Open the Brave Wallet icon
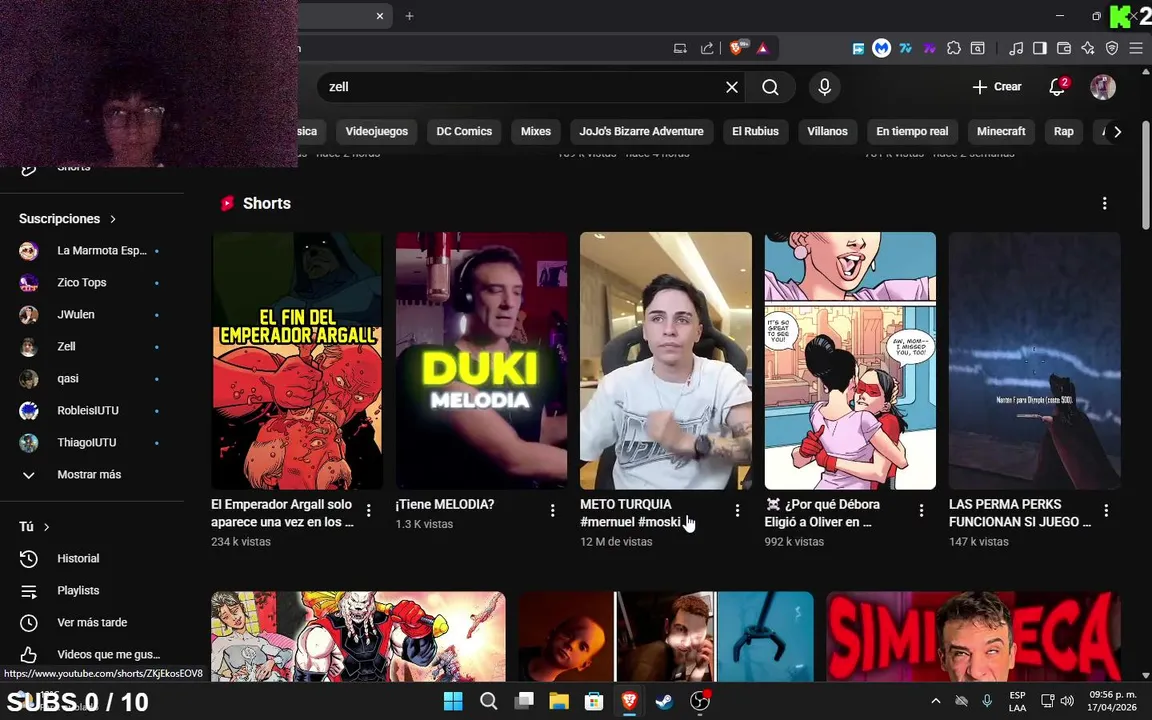This screenshot has height=720, width=1152. (x=1063, y=48)
